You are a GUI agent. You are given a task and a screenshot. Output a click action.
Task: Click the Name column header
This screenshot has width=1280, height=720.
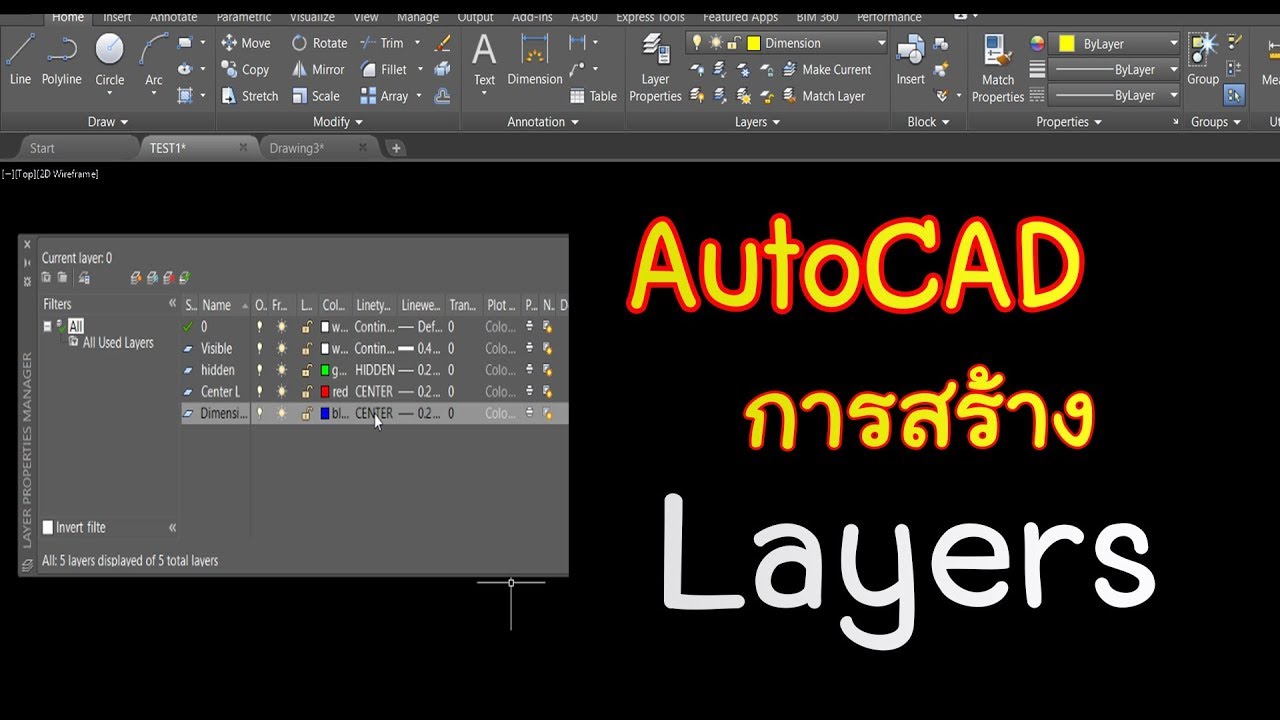(217, 305)
